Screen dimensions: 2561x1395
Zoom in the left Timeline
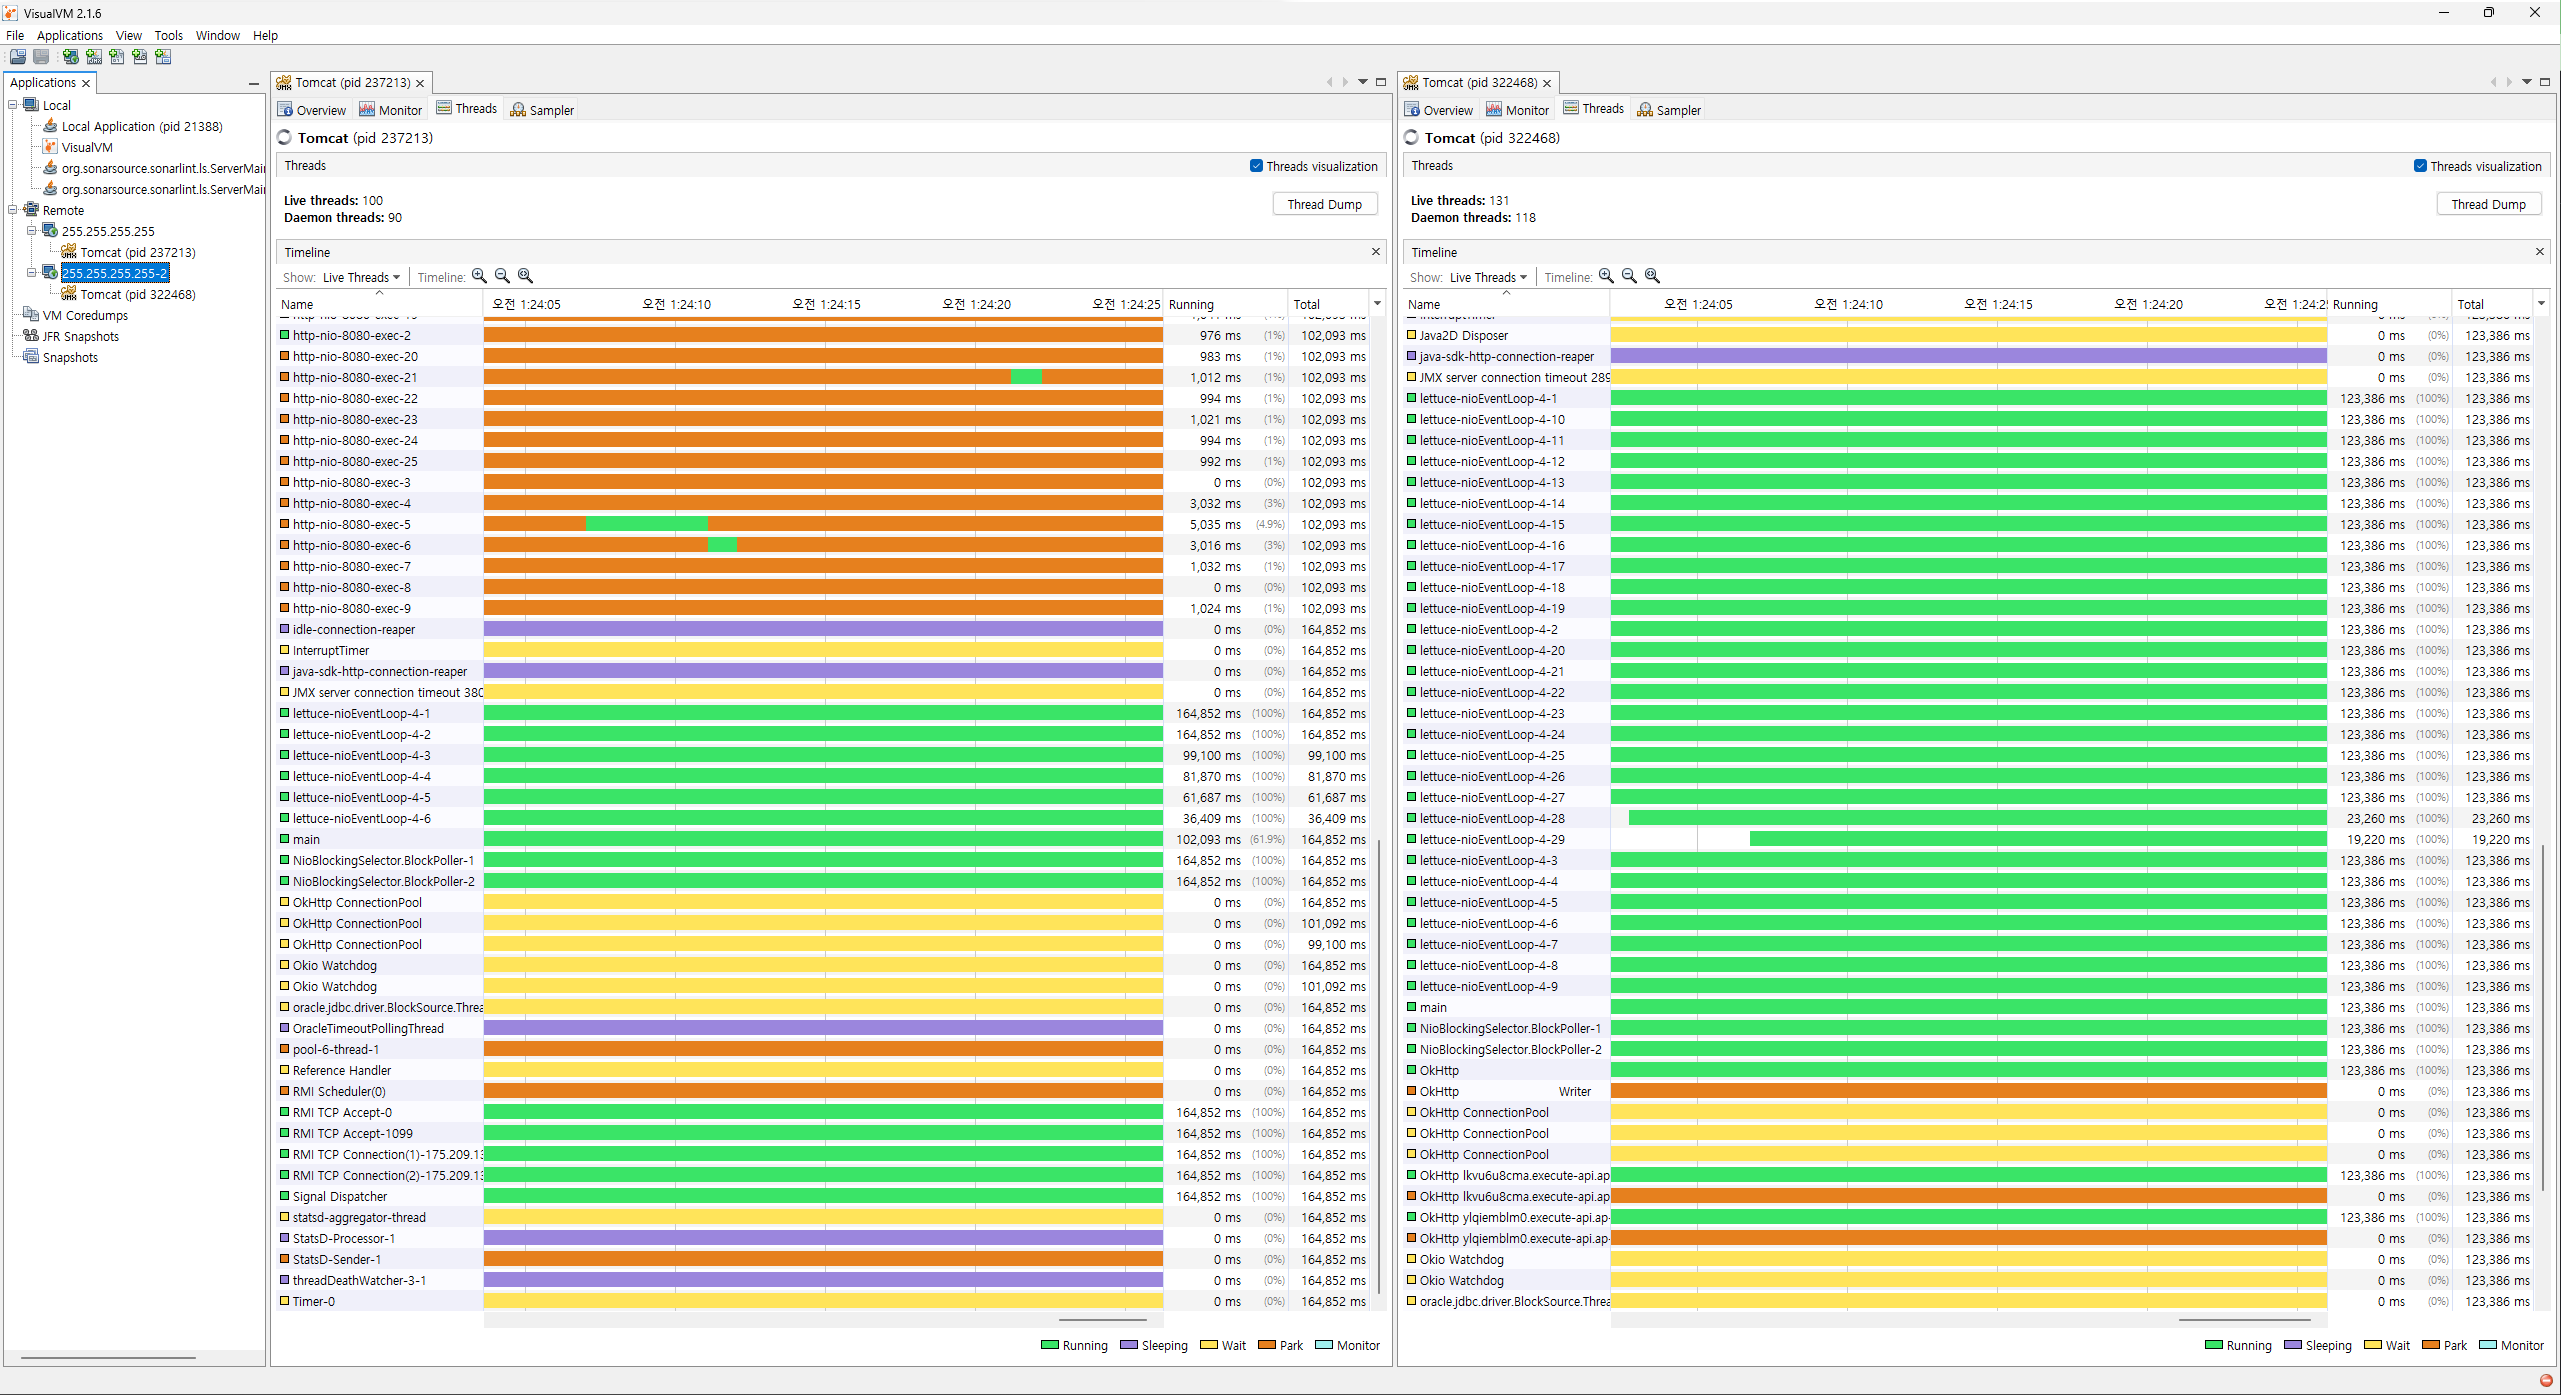(x=479, y=276)
